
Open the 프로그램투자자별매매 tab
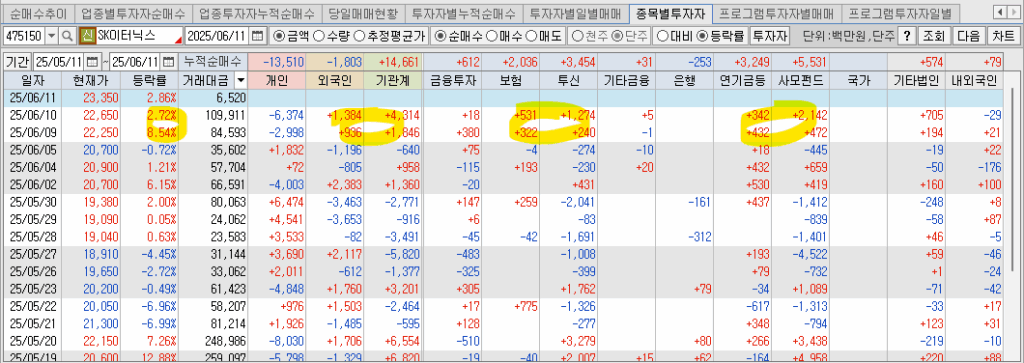776,12
